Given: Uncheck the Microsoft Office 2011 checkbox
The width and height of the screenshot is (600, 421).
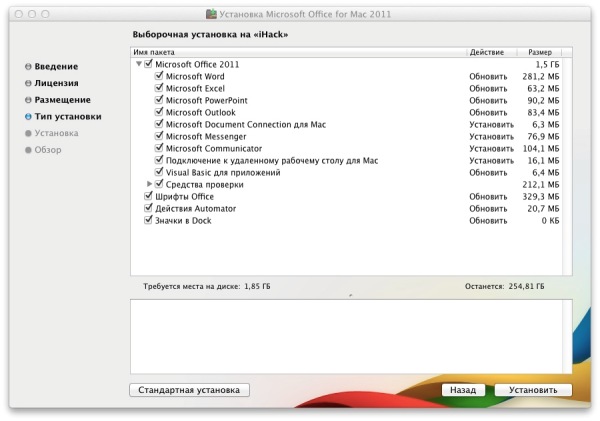Looking at the screenshot, I should click(x=148, y=64).
